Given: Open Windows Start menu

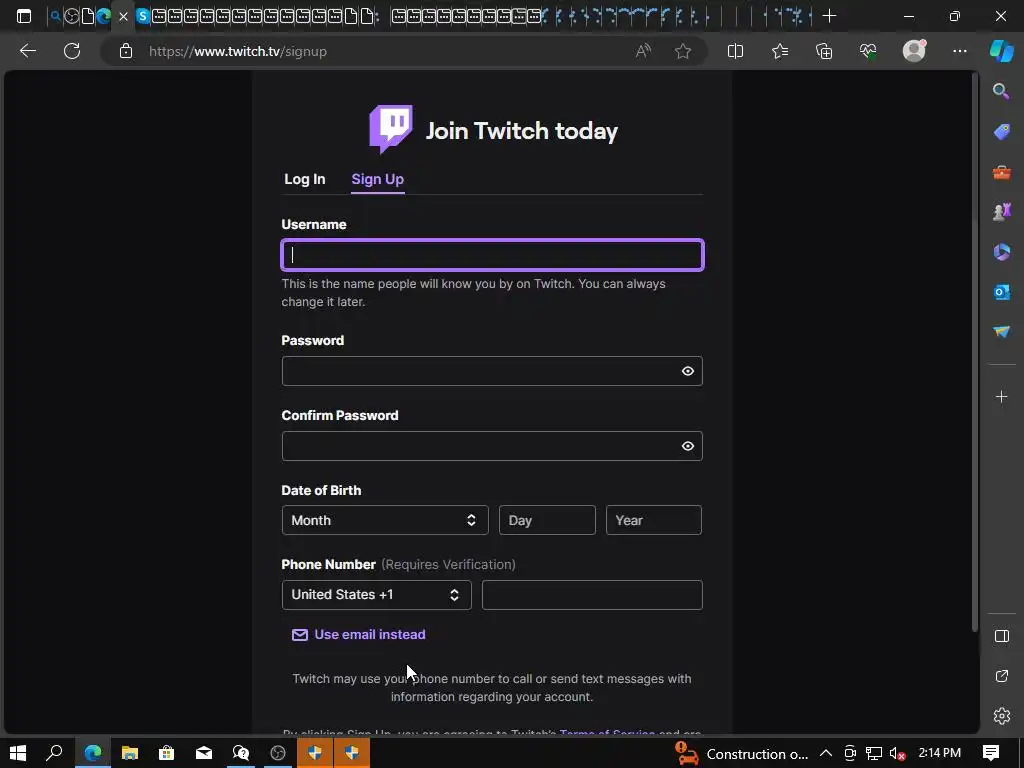Looking at the screenshot, I should (x=18, y=753).
